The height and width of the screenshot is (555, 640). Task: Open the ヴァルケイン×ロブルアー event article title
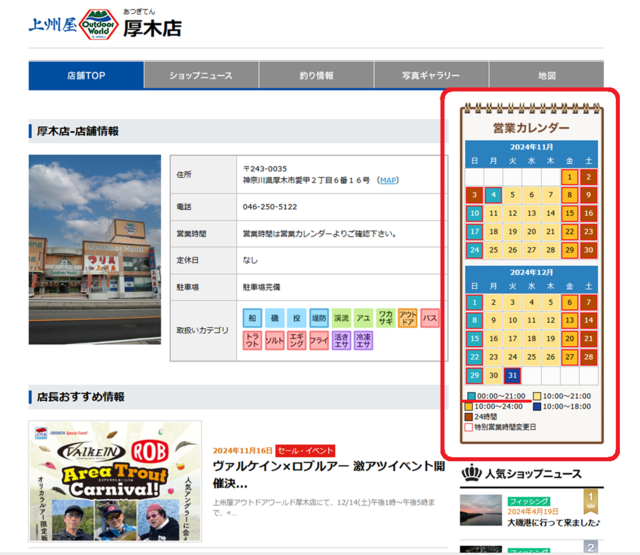[x=328, y=474]
